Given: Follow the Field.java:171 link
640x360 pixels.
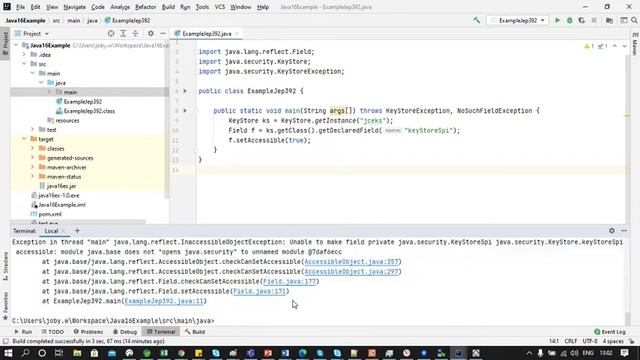Looking at the screenshot, I should pyautogui.click(x=260, y=291).
